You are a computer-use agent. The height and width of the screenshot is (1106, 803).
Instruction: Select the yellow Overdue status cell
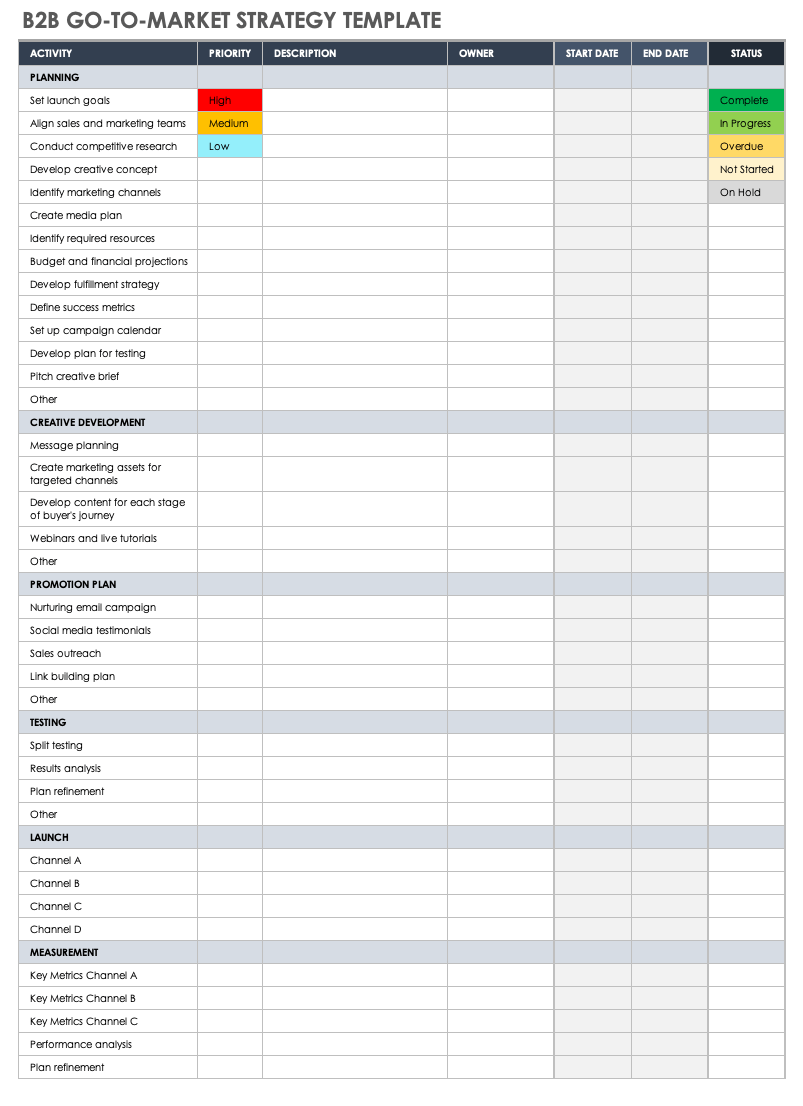coord(746,146)
